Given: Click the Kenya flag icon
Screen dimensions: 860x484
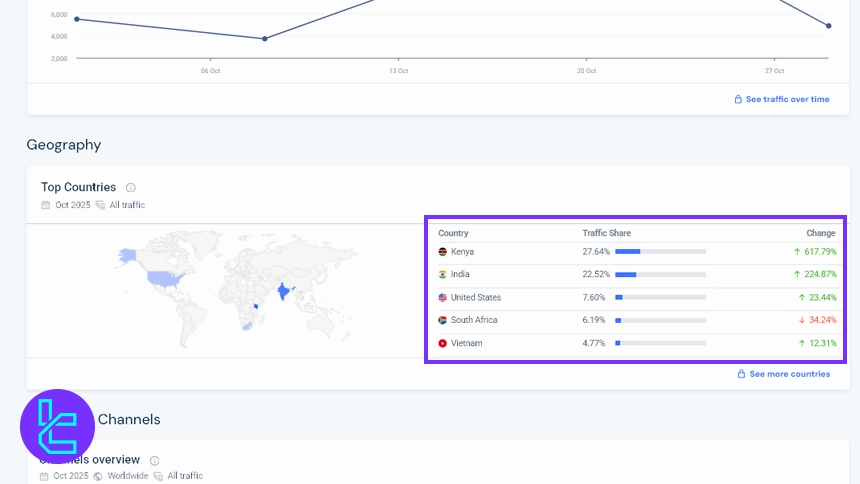Looking at the screenshot, I should coord(443,252).
